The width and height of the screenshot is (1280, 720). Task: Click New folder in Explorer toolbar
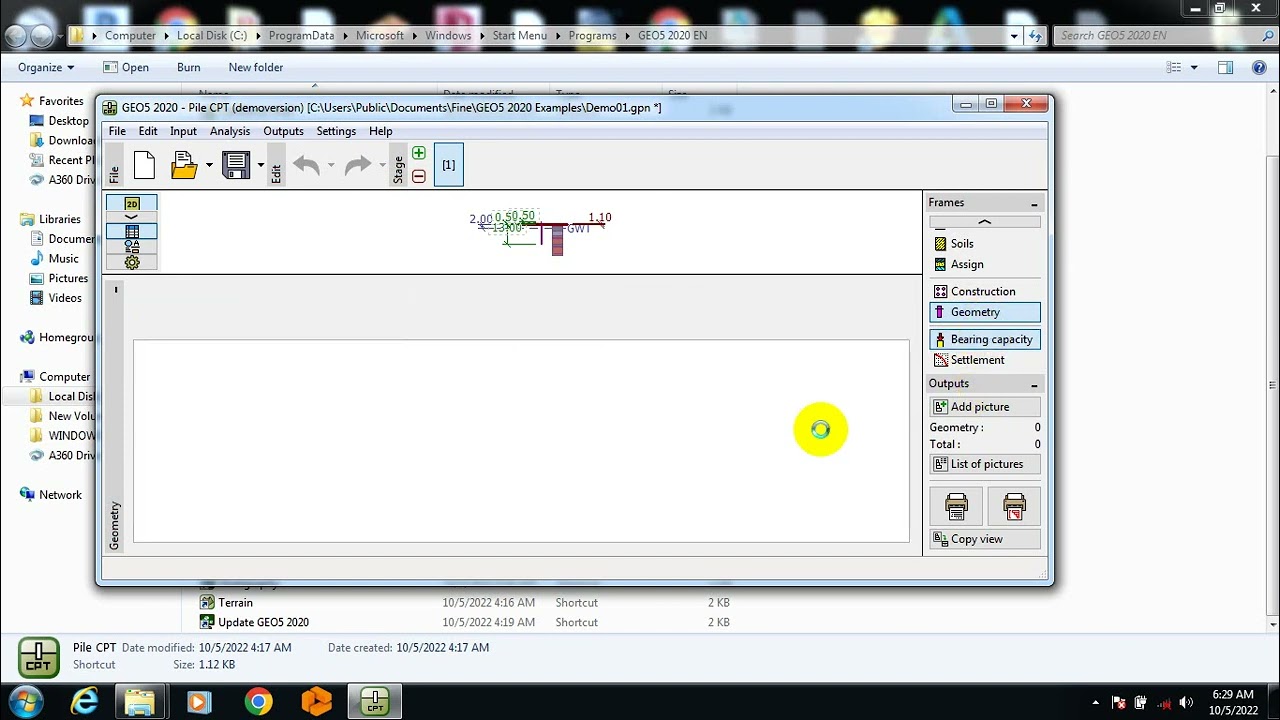coord(255,67)
